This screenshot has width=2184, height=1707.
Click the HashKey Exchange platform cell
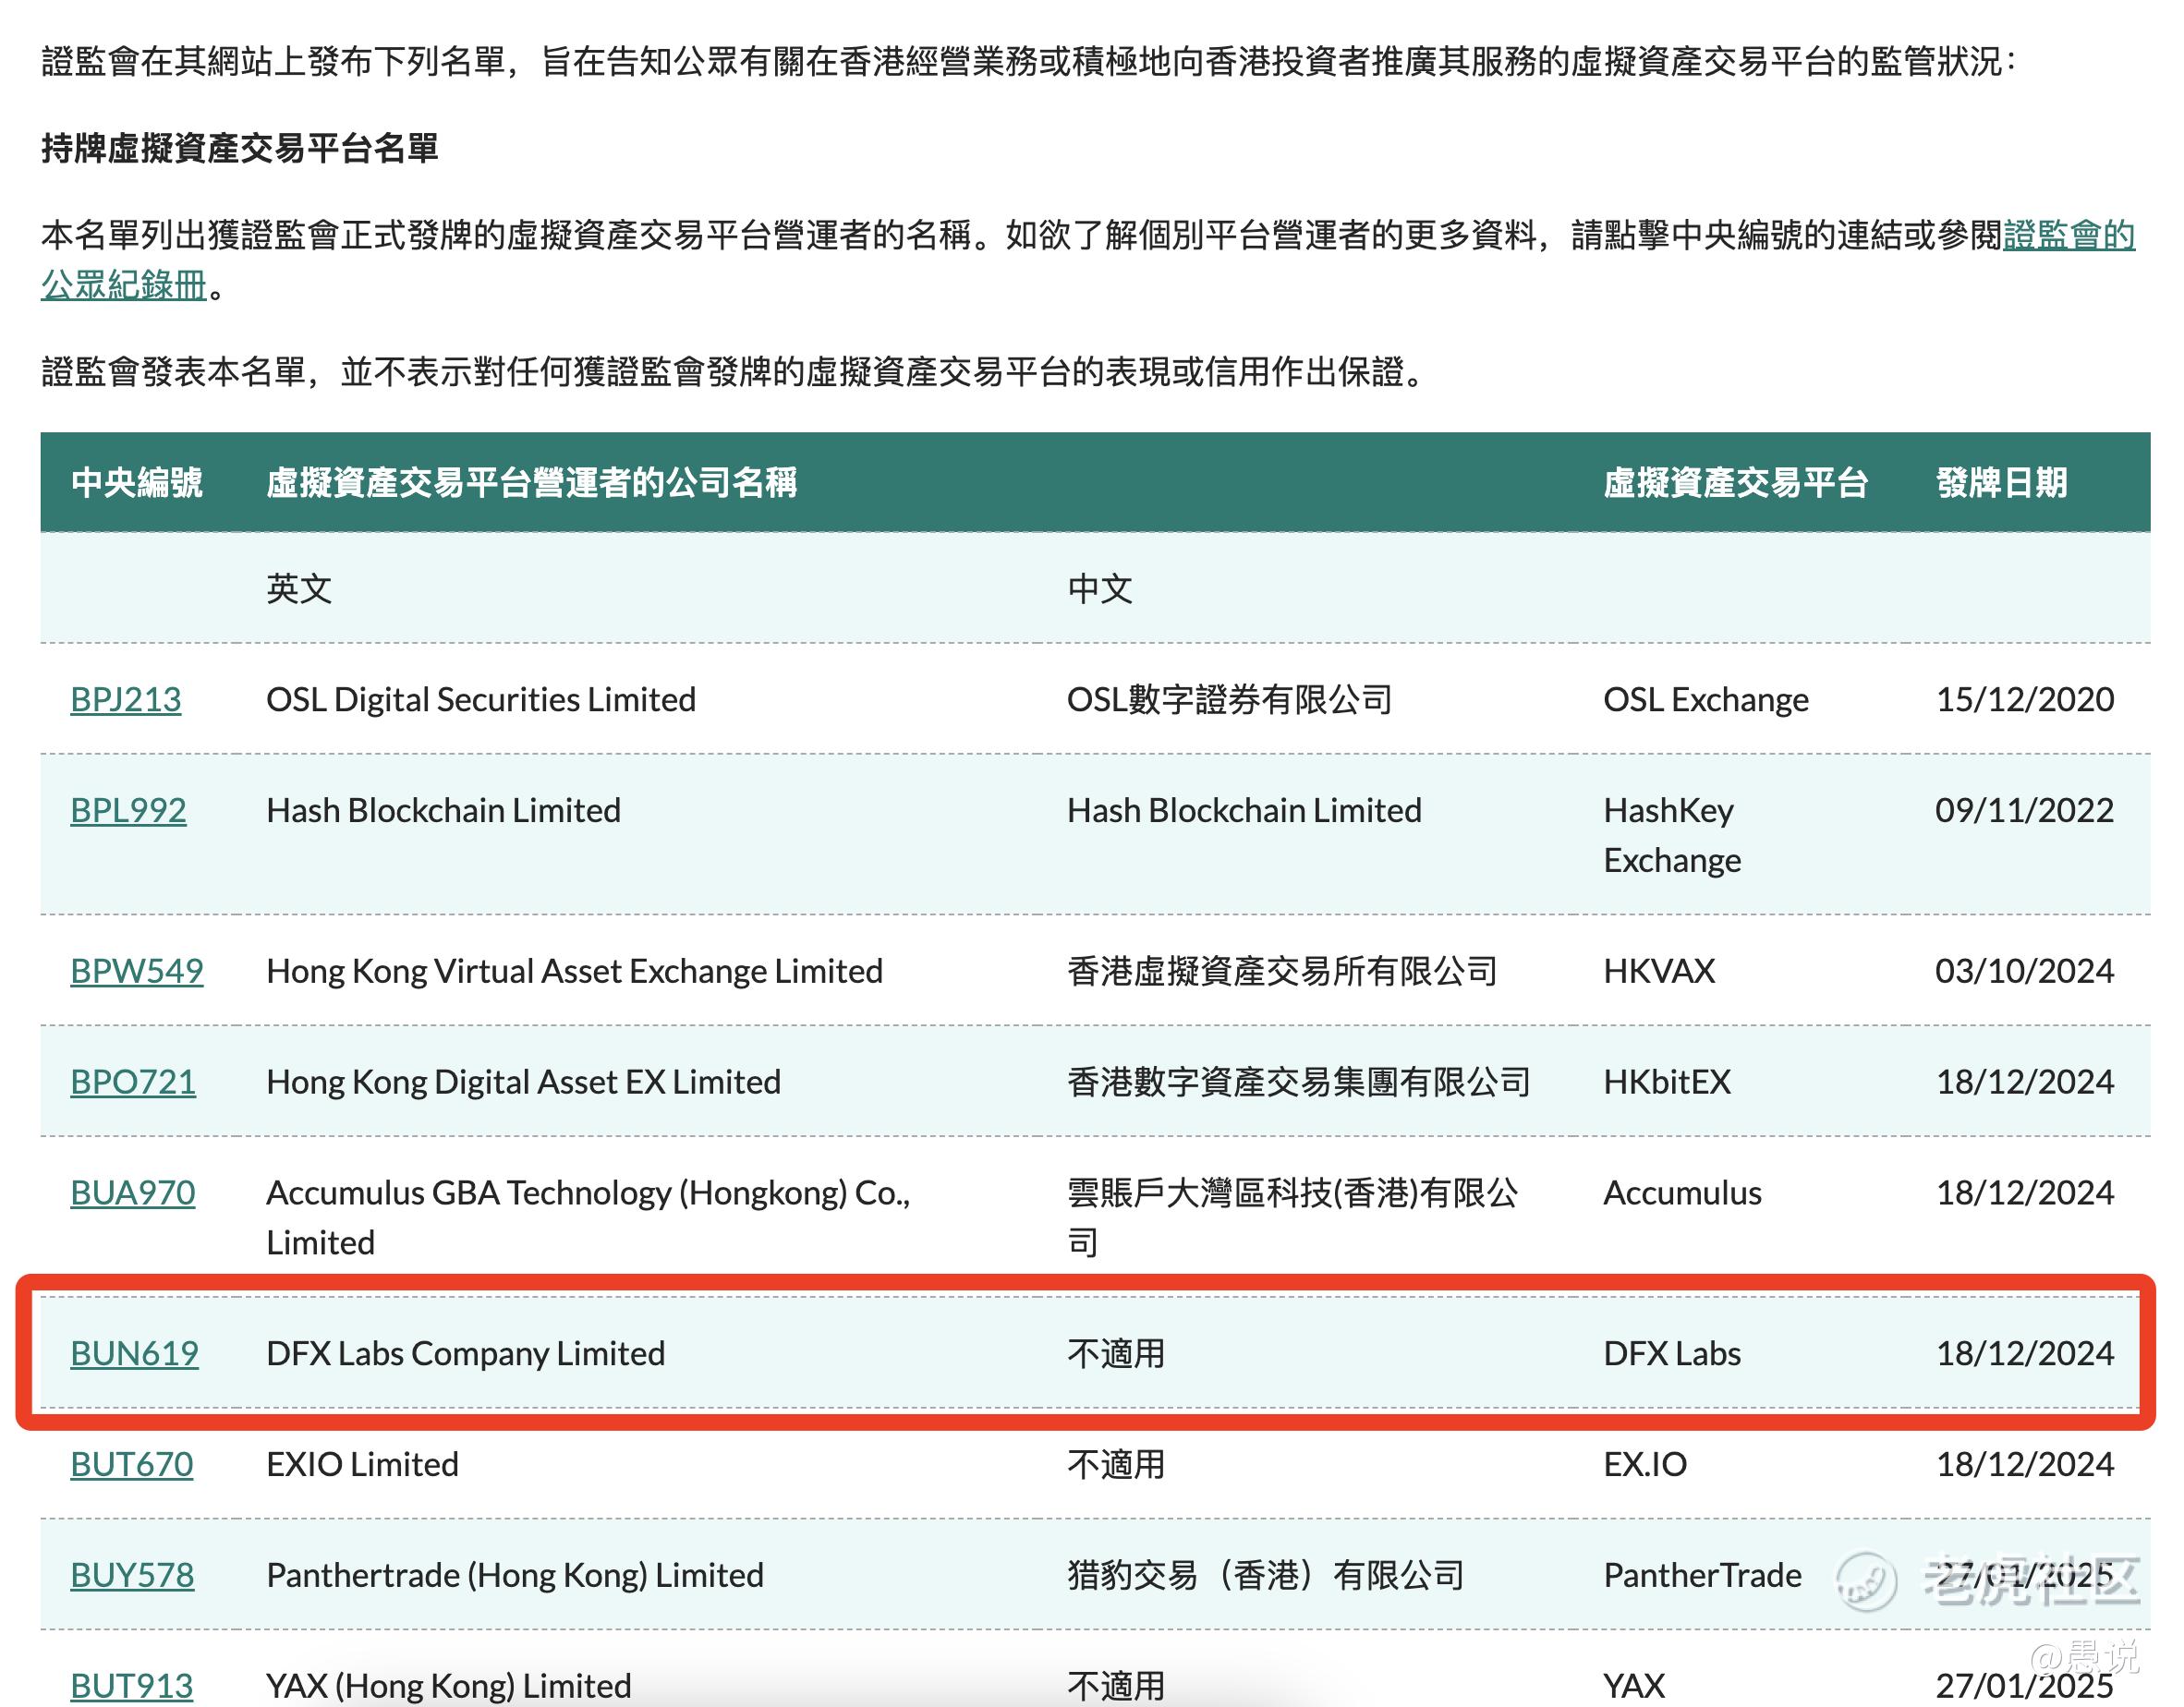[1671, 835]
